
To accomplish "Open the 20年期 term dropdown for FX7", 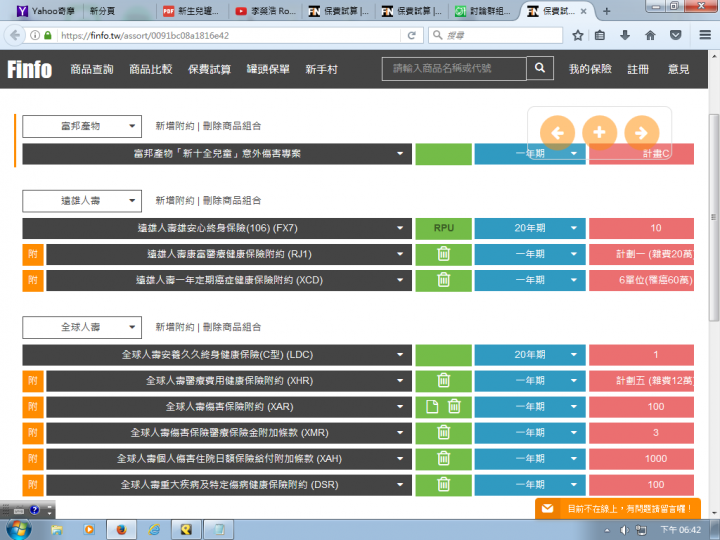I will [x=530, y=228].
